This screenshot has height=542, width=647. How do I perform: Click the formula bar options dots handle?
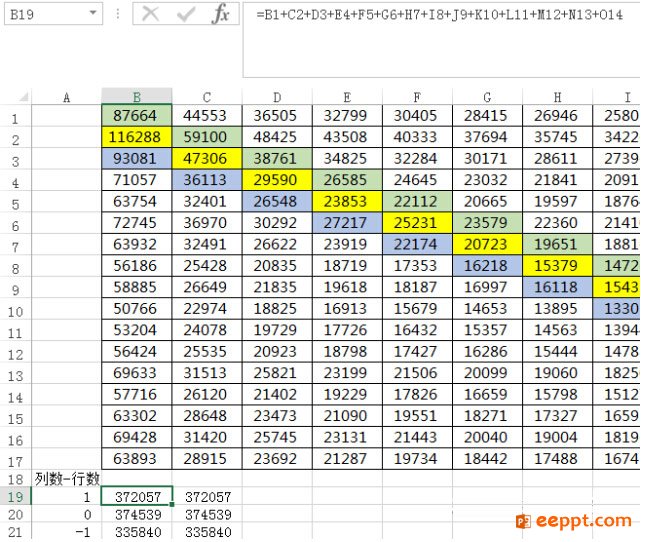pyautogui.click(x=118, y=14)
